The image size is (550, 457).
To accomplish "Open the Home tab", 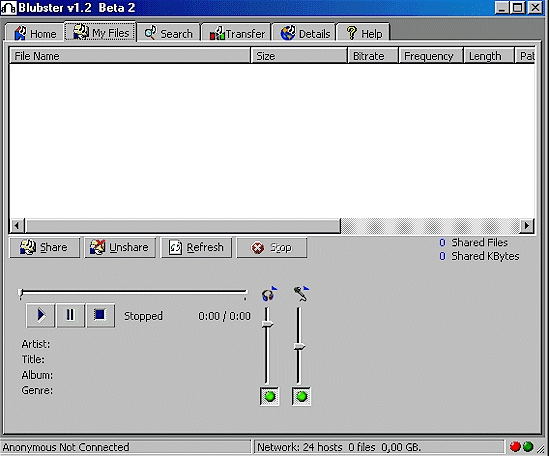I will [35, 33].
